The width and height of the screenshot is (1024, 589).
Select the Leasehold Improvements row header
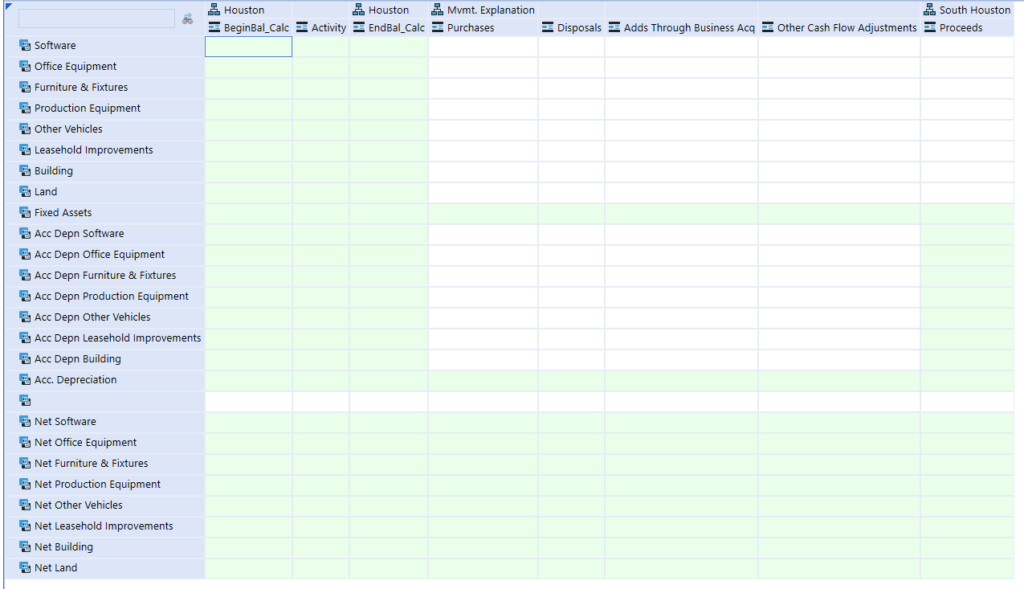click(93, 150)
